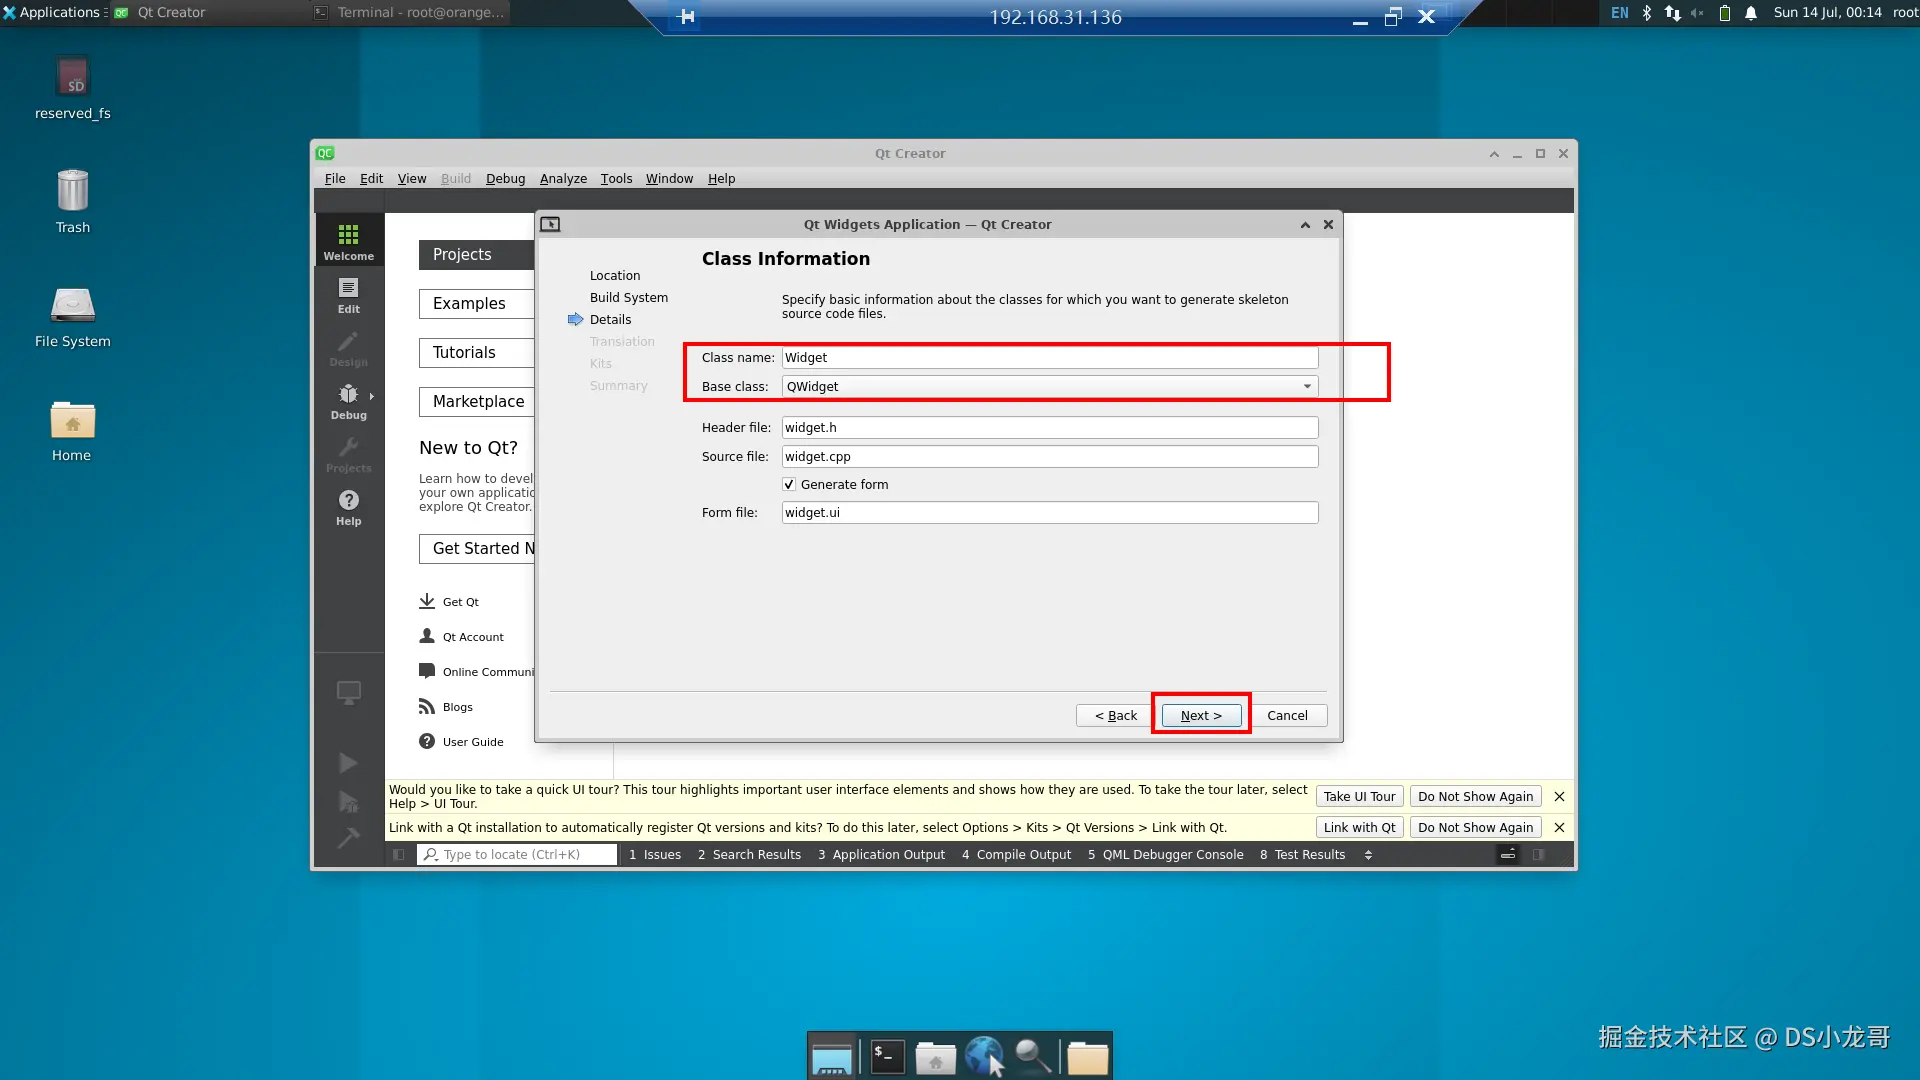Viewport: 1920px width, 1080px height.
Task: Open the terminal emulator in the dock
Action: pyautogui.click(x=887, y=1056)
